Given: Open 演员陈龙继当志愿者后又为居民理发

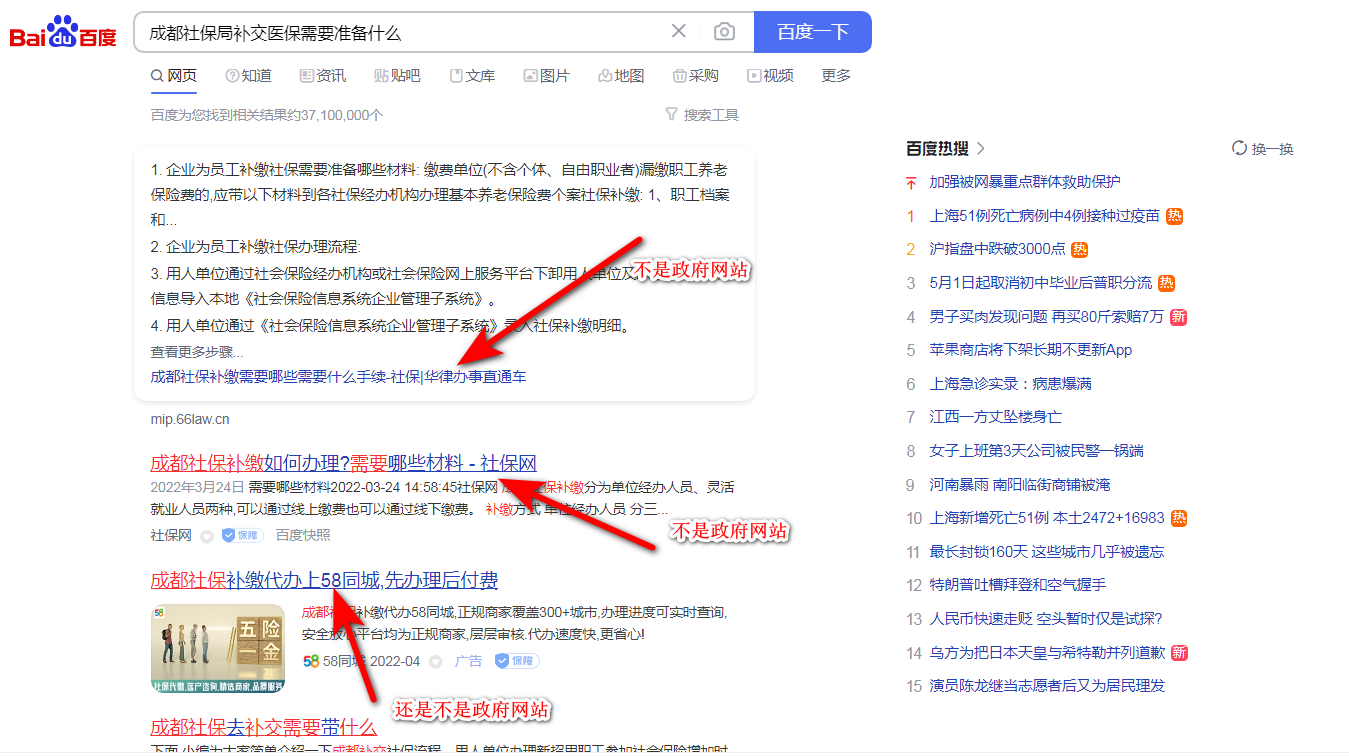Looking at the screenshot, I should point(1047,686).
